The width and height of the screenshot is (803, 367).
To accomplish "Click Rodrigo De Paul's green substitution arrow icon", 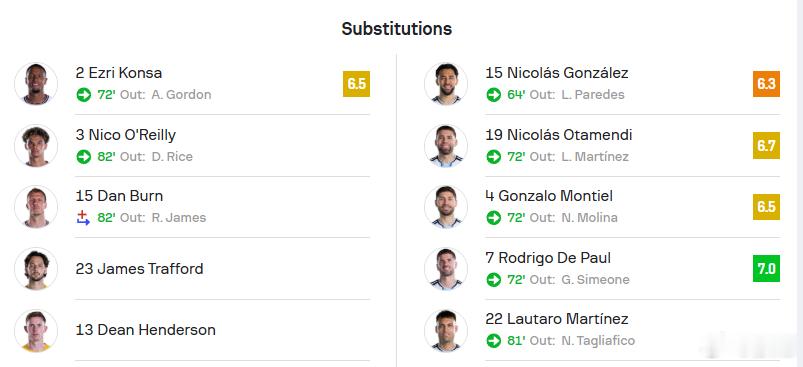I will click(x=494, y=279).
